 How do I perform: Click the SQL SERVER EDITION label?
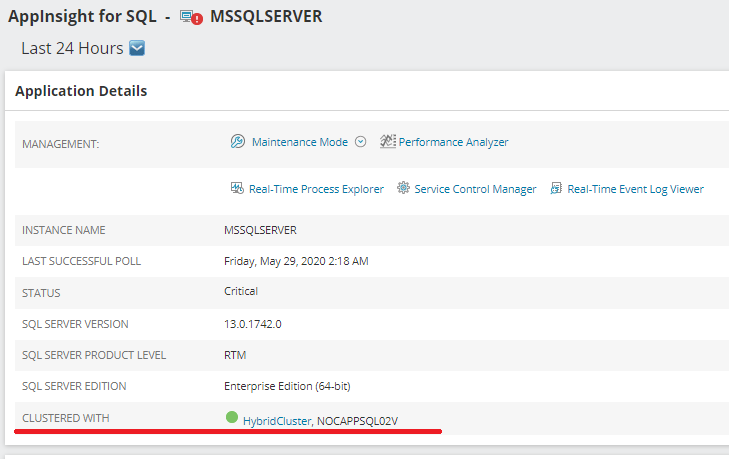coord(74,386)
